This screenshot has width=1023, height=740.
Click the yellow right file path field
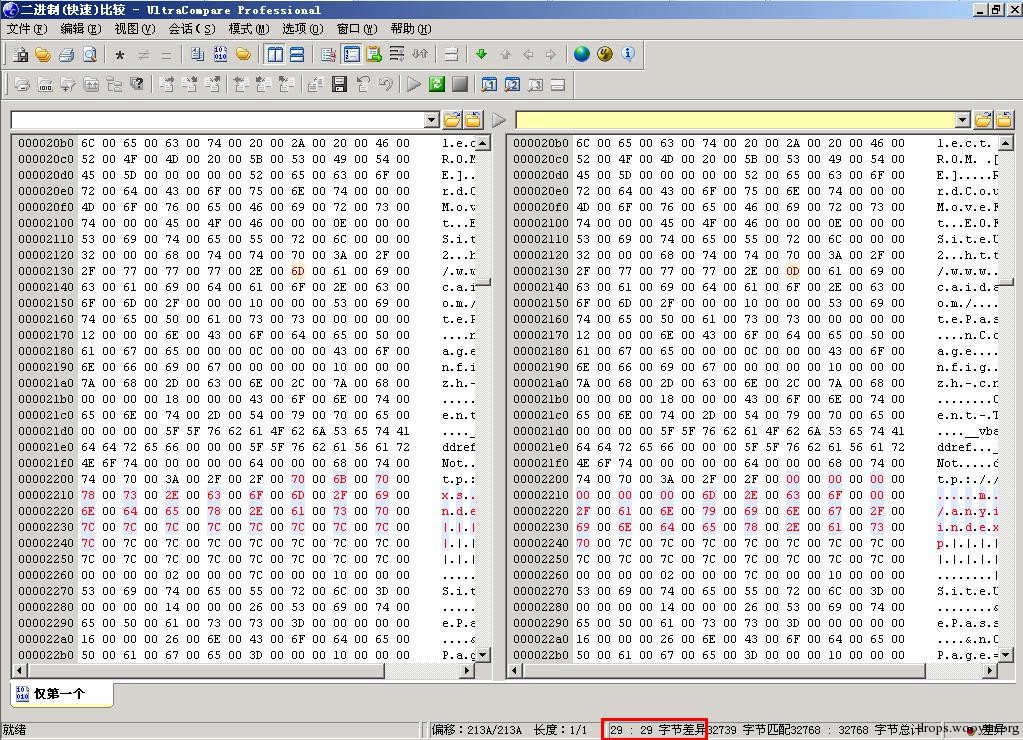pos(735,120)
